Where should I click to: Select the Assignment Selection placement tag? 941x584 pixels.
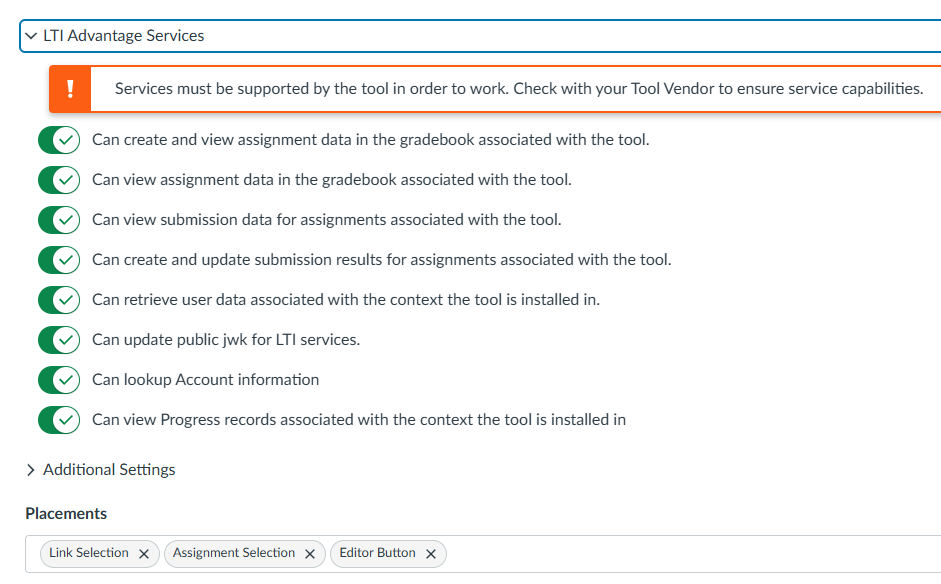(234, 553)
